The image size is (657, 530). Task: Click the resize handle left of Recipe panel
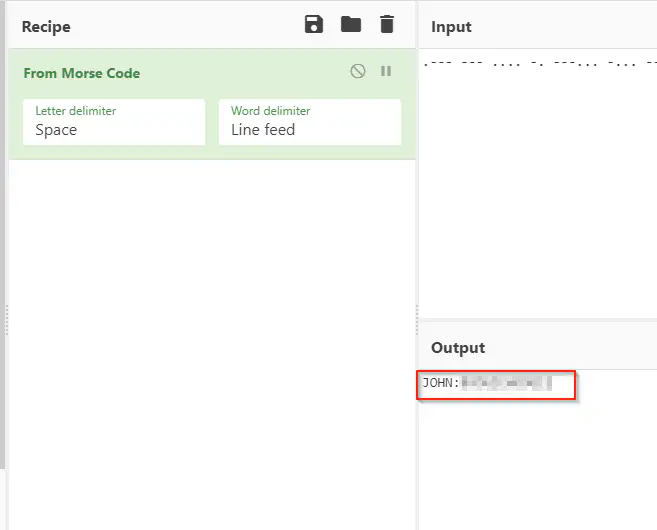click(7, 320)
